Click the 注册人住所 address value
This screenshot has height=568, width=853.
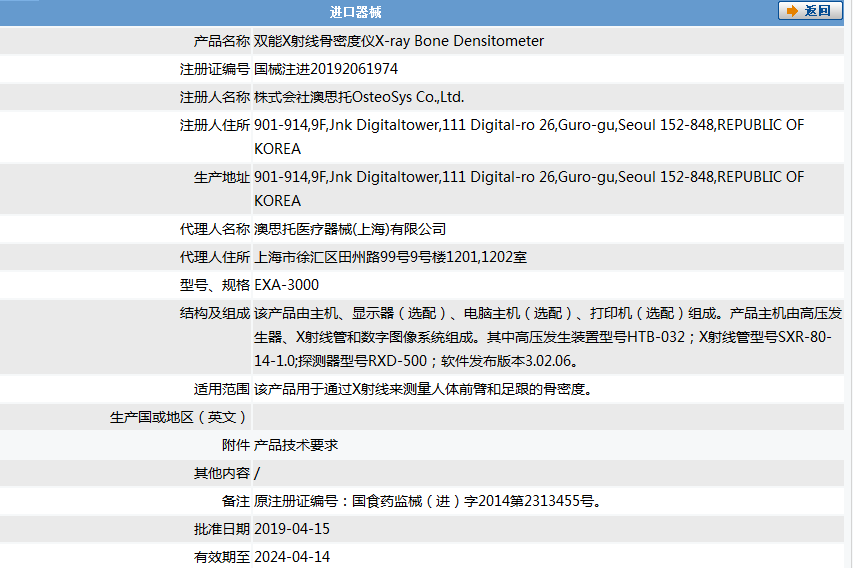(x=529, y=137)
